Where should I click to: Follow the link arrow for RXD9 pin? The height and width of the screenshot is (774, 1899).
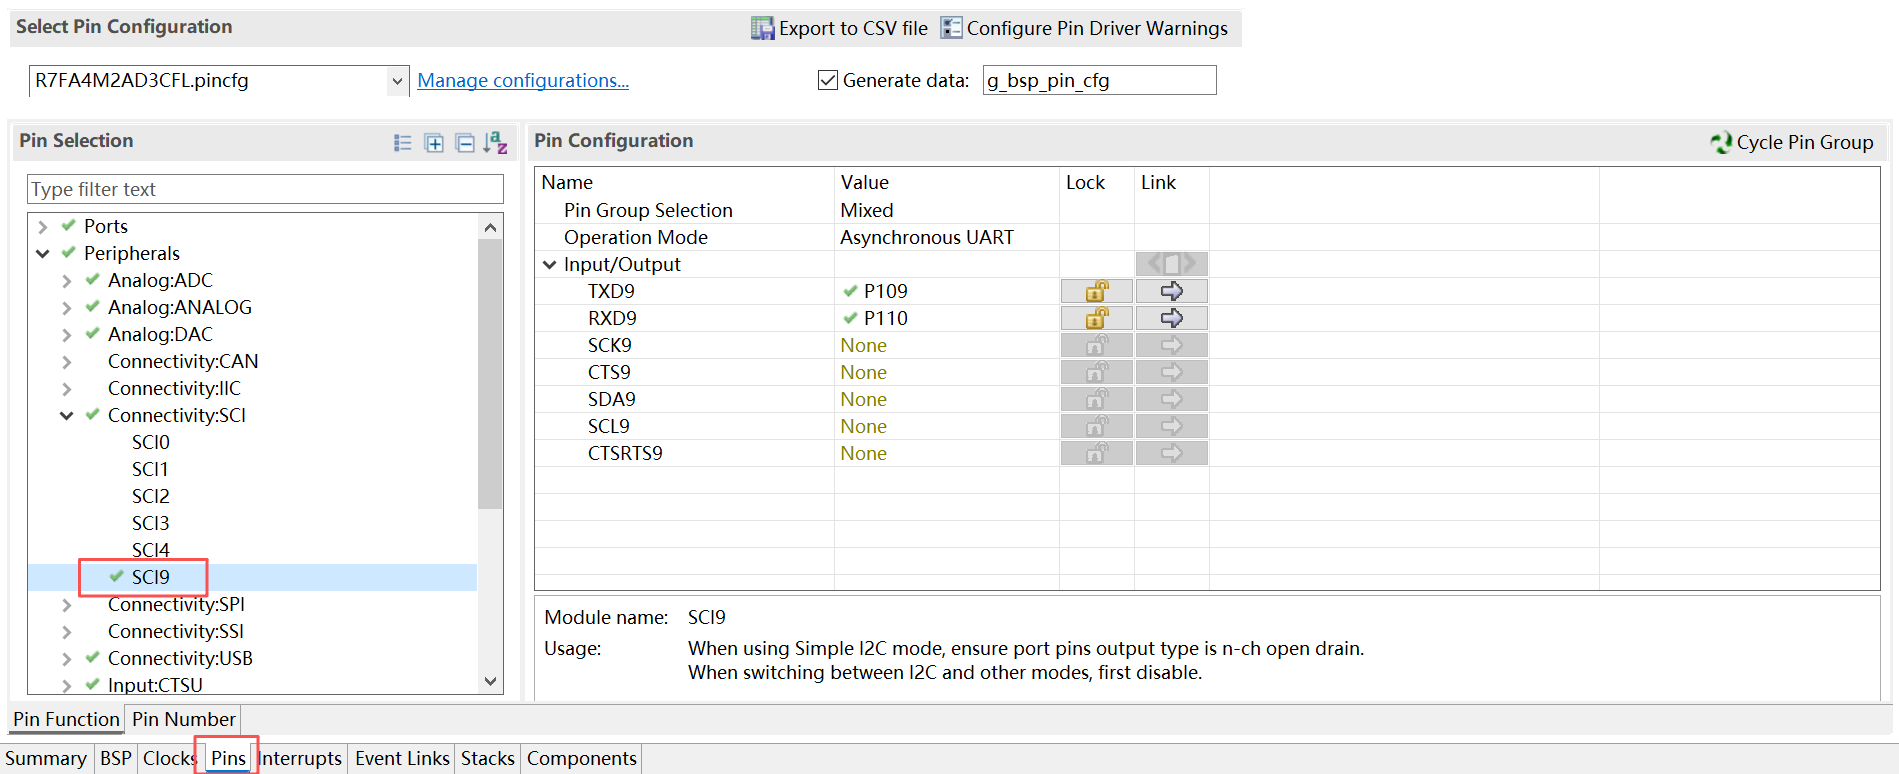click(1172, 318)
